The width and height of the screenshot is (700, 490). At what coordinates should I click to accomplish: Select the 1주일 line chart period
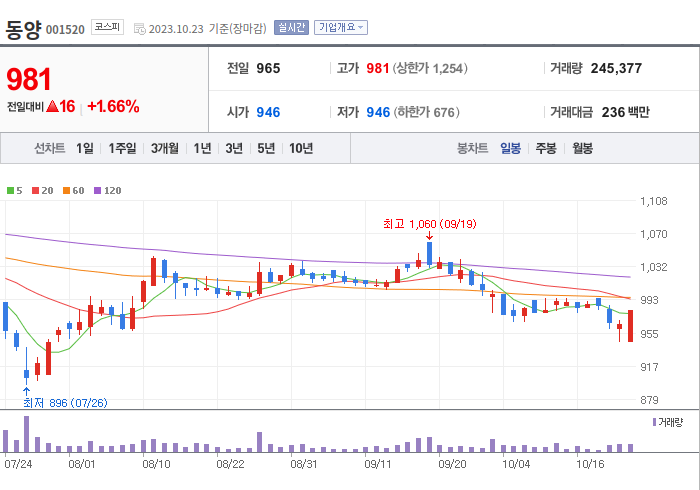[122, 148]
